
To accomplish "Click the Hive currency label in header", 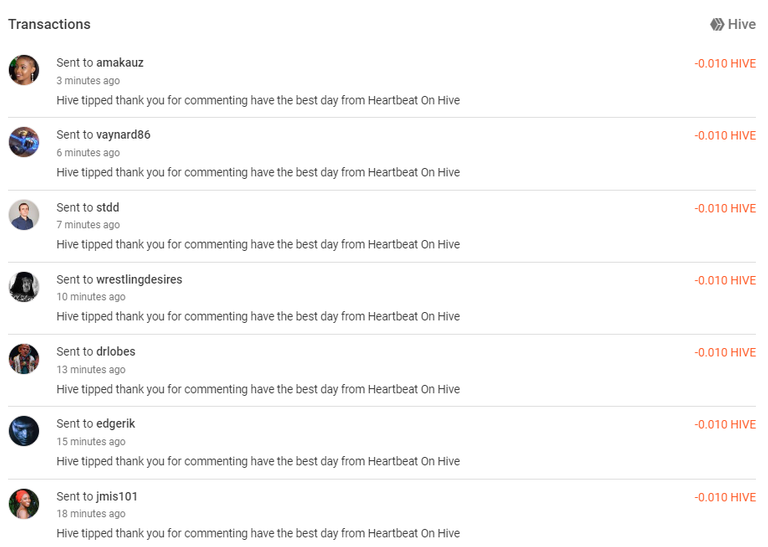I will (x=742, y=24).
